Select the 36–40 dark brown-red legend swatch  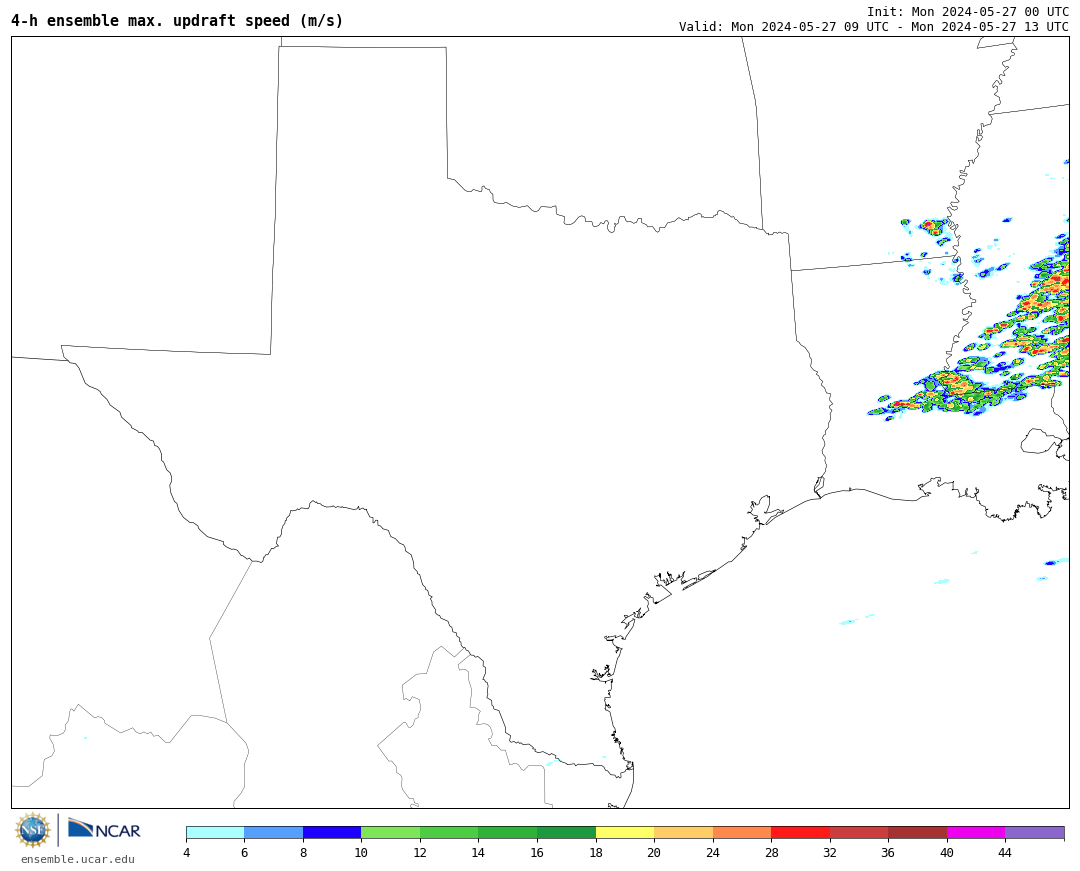(x=917, y=832)
